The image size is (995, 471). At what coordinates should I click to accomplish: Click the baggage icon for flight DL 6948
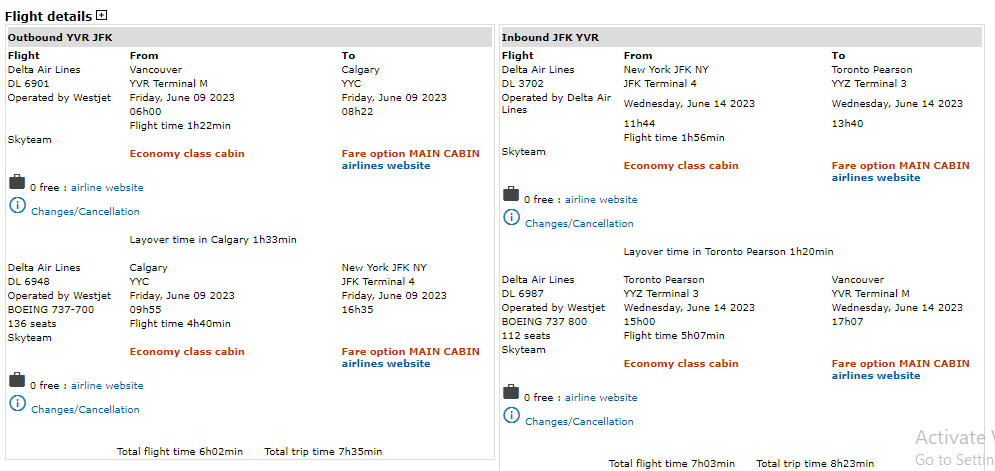(16, 380)
